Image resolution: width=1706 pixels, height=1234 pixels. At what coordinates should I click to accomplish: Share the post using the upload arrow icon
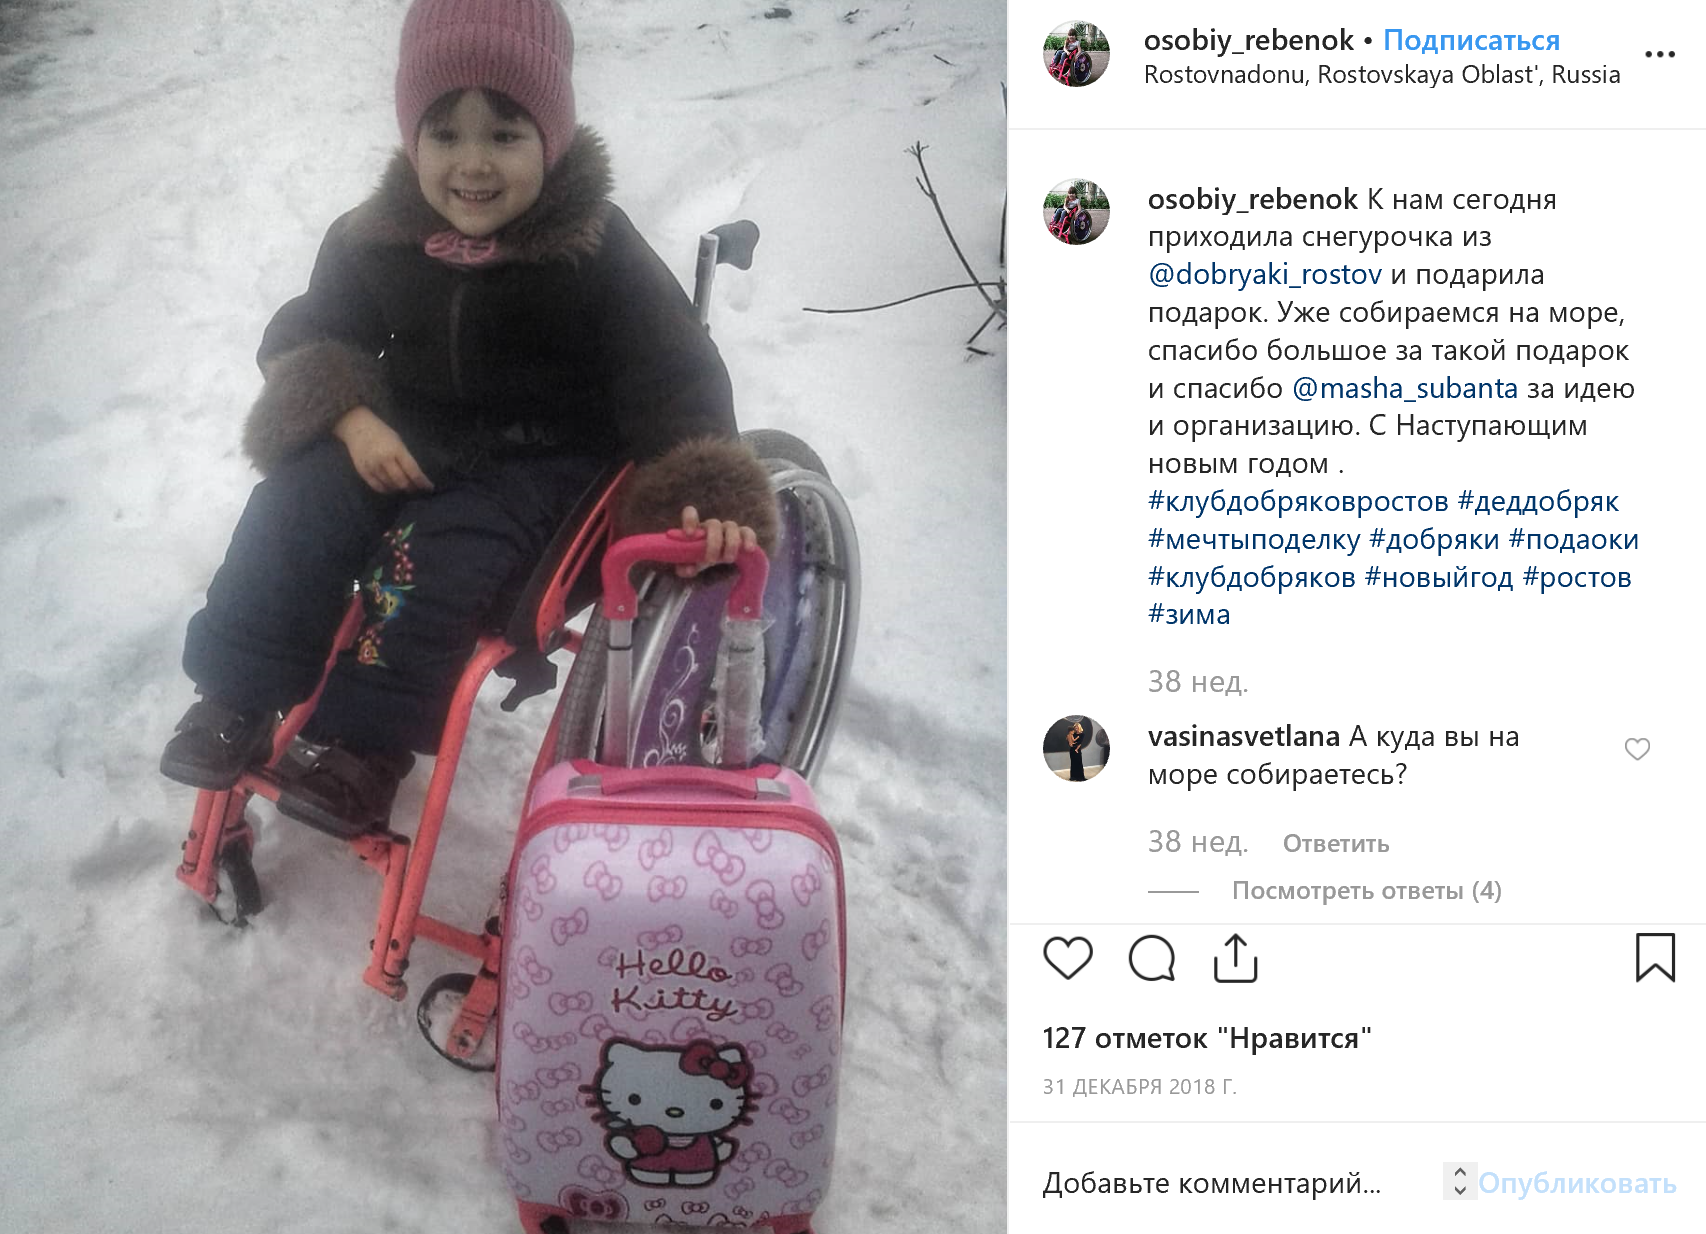(1235, 958)
